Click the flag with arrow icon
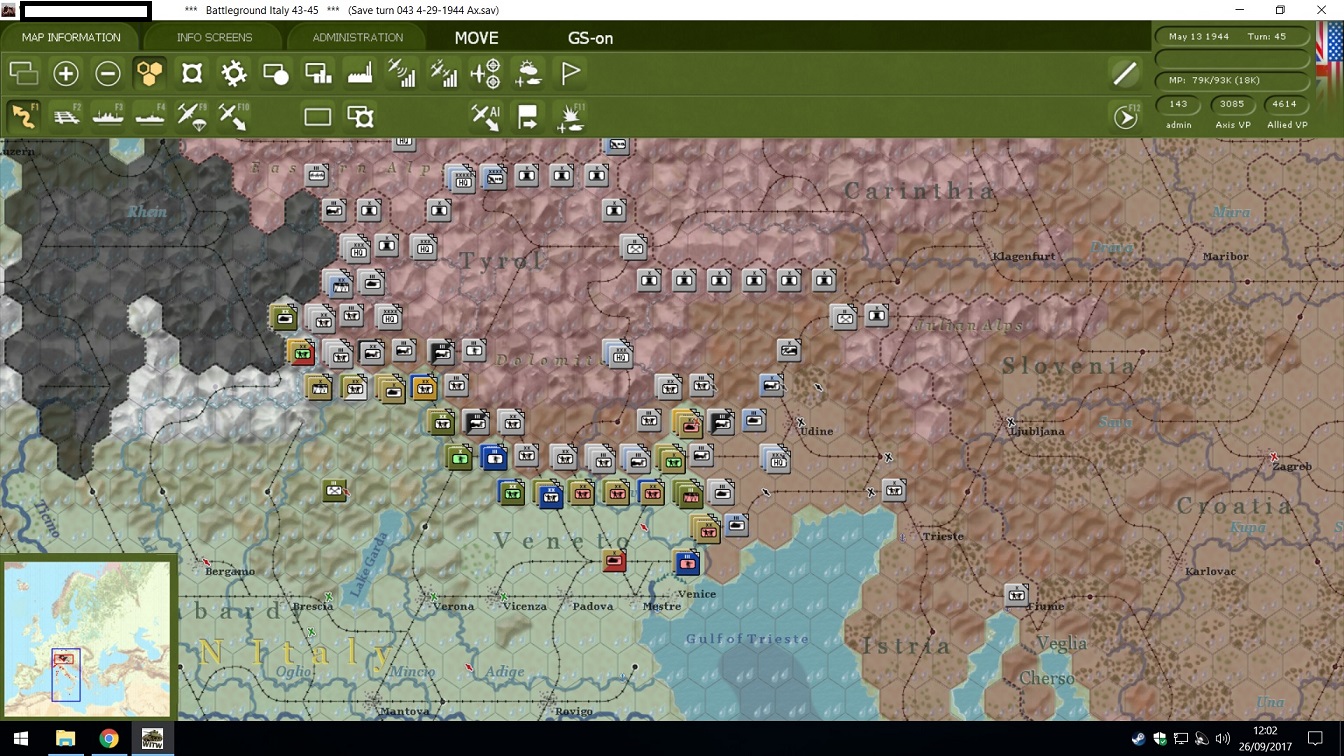This screenshot has width=1344, height=756. (528, 117)
